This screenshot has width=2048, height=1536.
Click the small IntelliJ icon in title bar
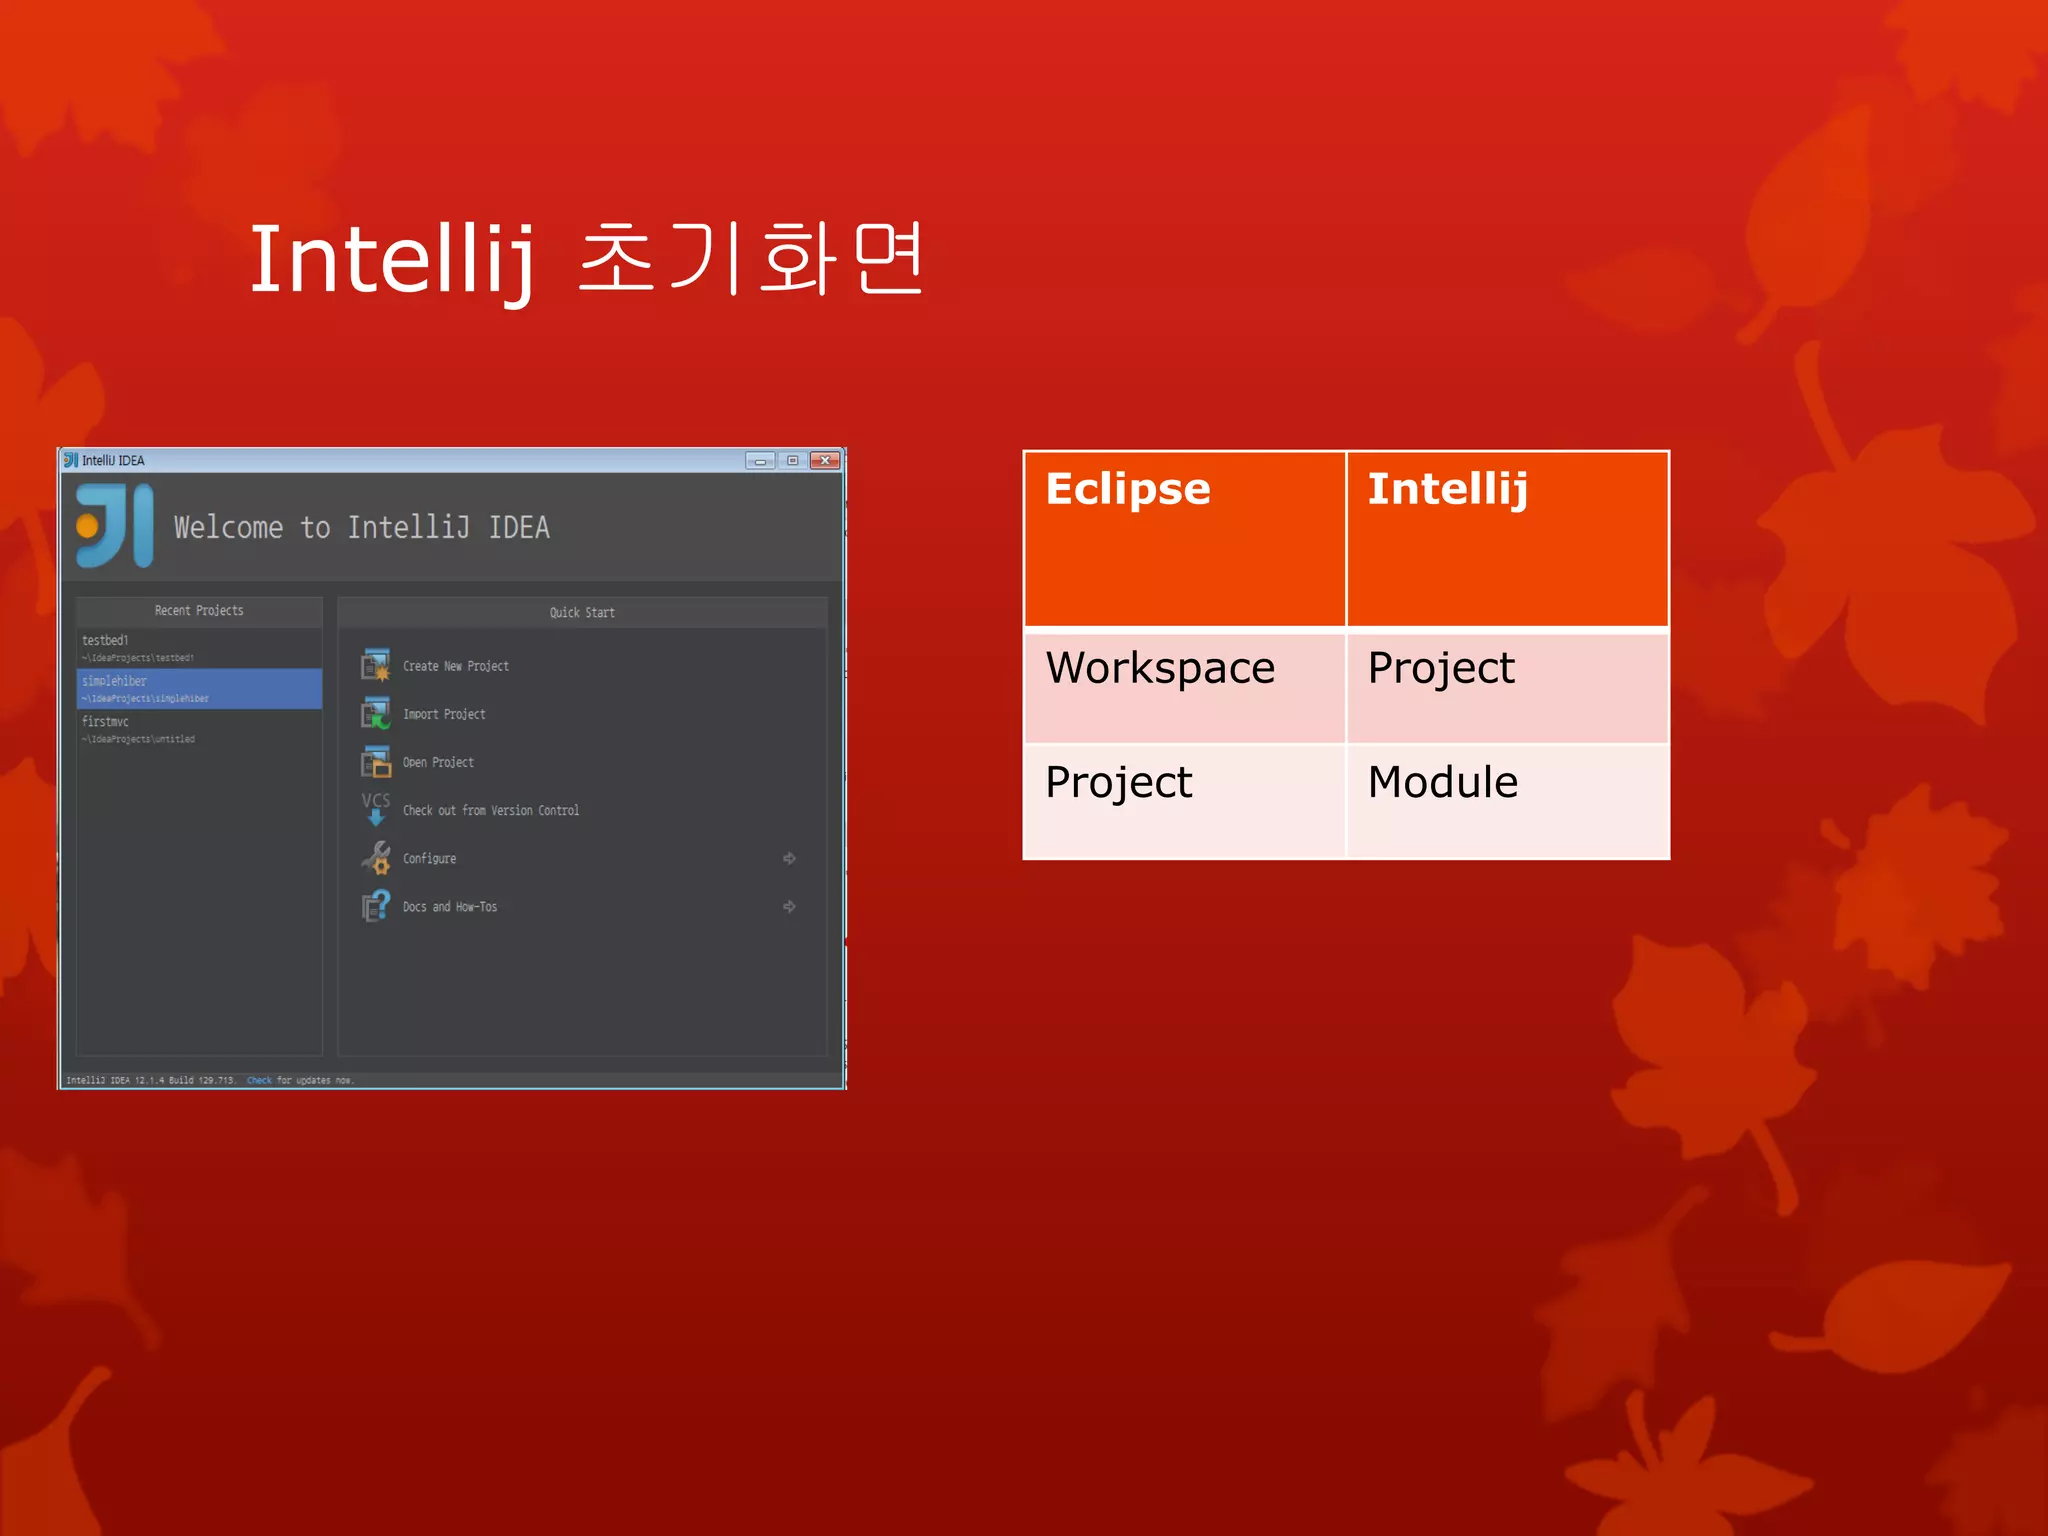70,460
